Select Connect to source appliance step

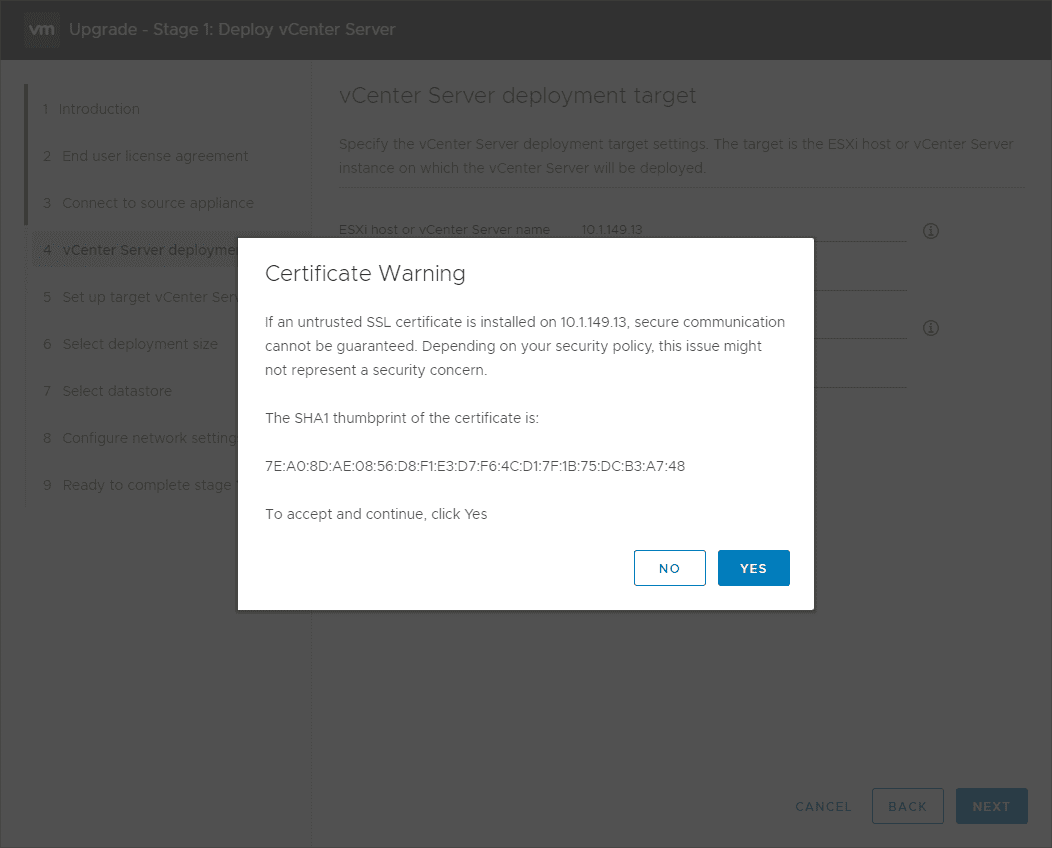coord(158,203)
